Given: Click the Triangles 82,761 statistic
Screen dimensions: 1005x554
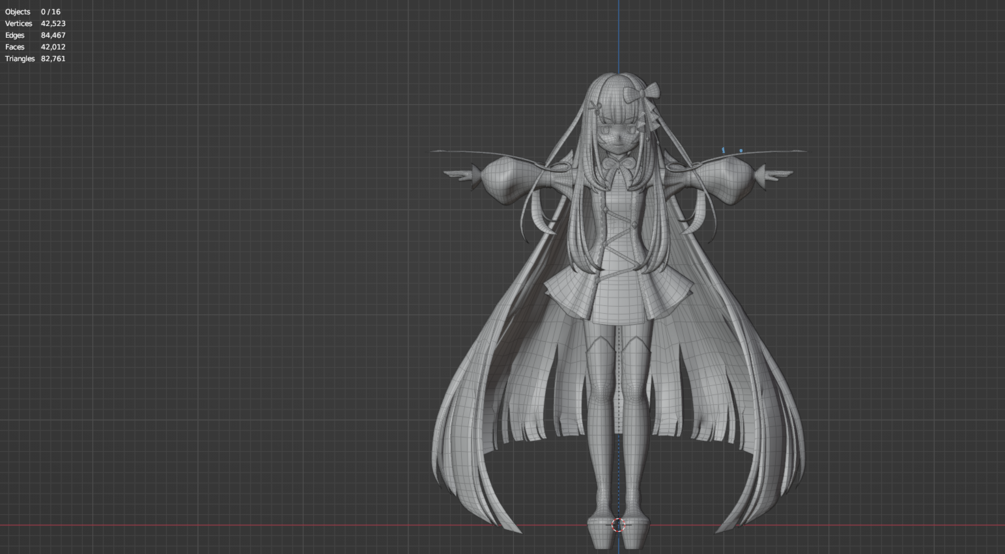Looking at the screenshot, I should click(x=35, y=58).
